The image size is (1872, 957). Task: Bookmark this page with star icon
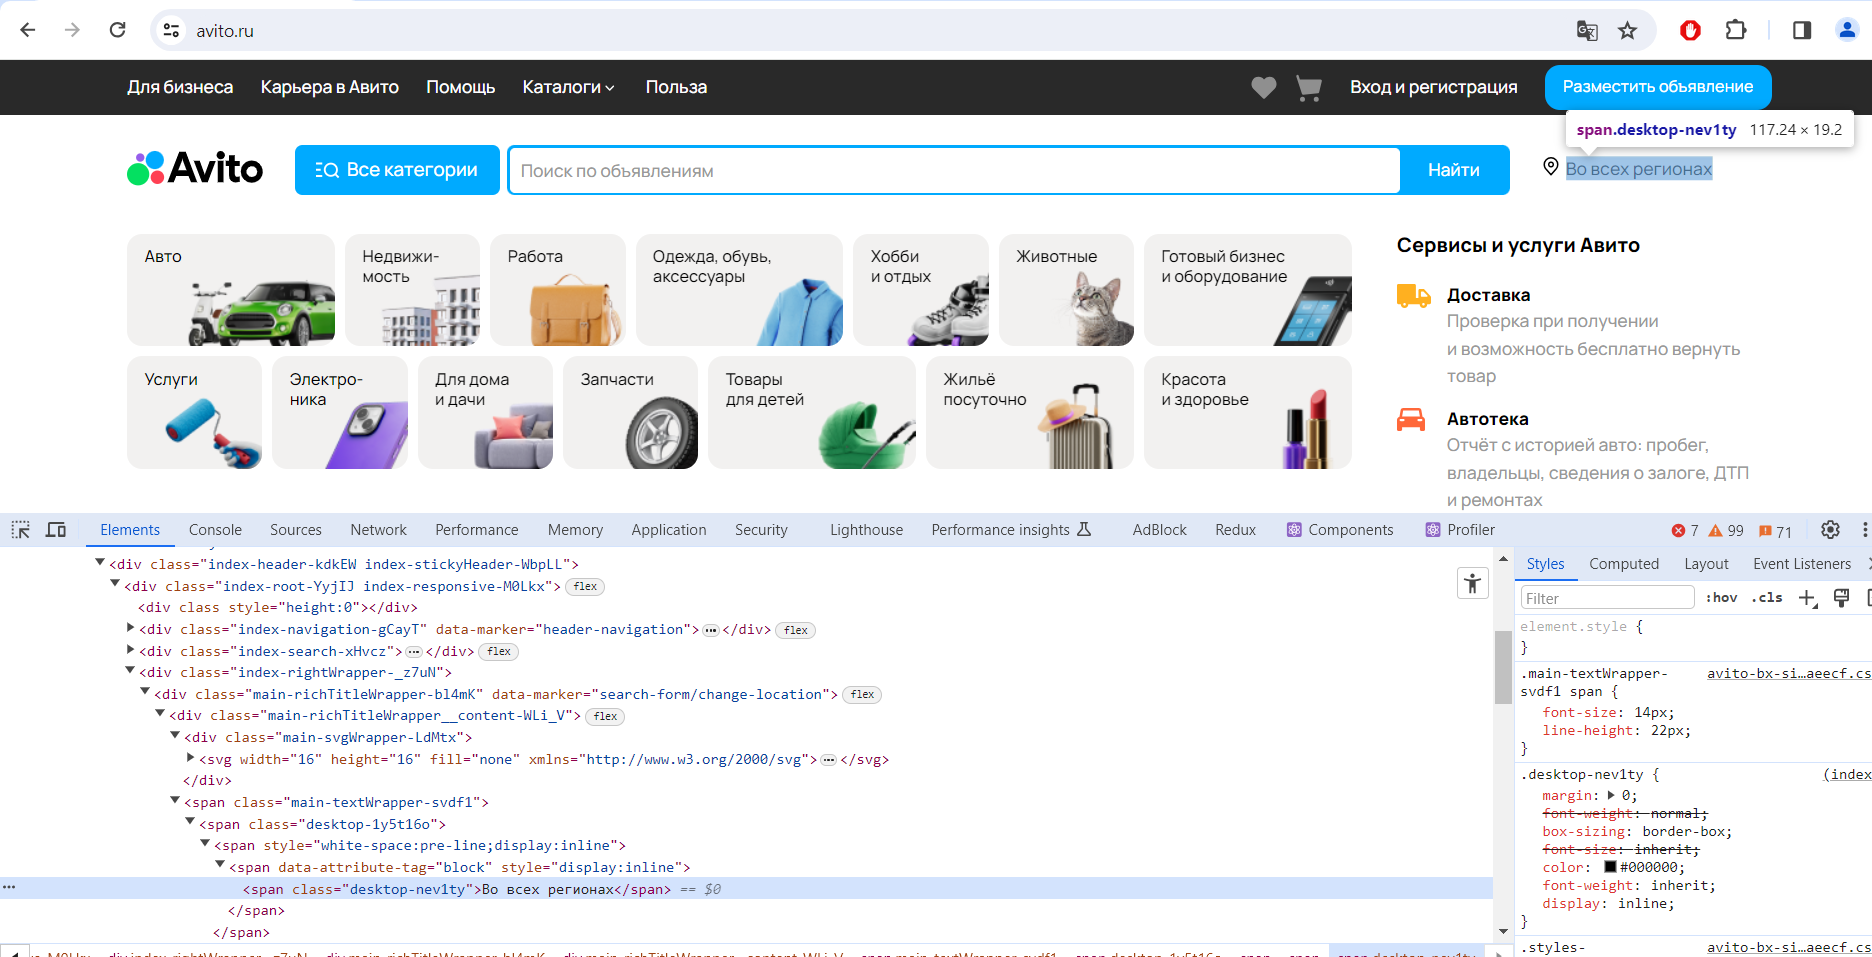1628,30
